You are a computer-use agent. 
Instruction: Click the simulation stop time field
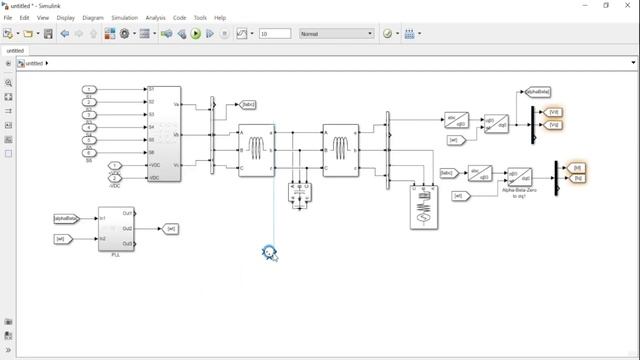click(x=275, y=34)
